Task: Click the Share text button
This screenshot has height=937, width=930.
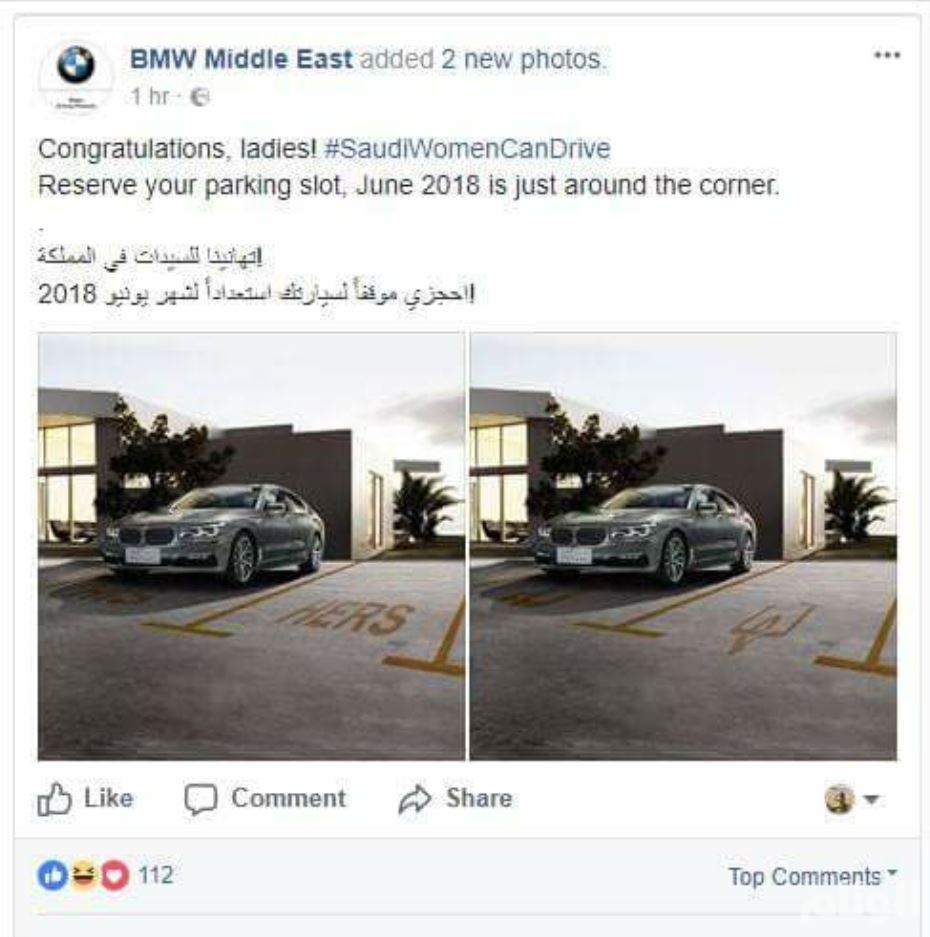Action: [479, 798]
